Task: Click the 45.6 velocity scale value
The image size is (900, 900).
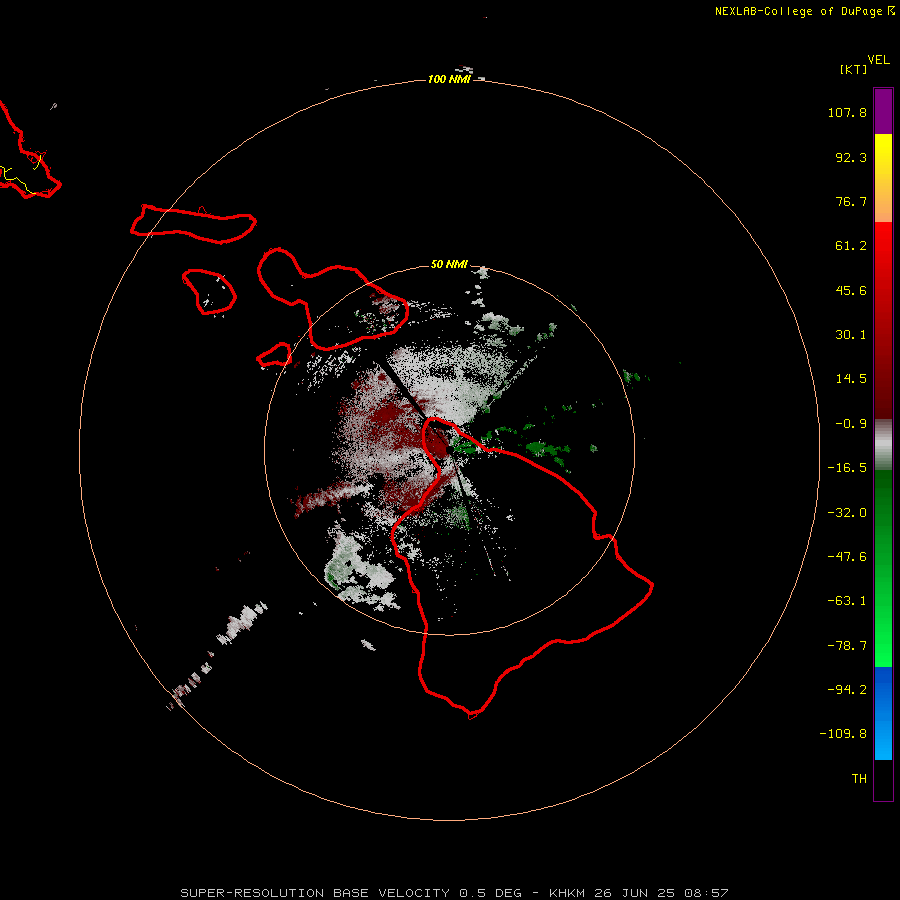Action: coord(851,290)
